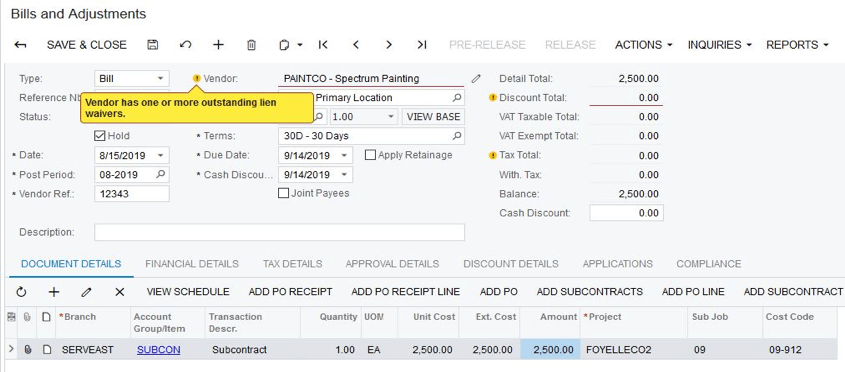Click the View Base button
This screenshot has width=845, height=372.
point(433,117)
